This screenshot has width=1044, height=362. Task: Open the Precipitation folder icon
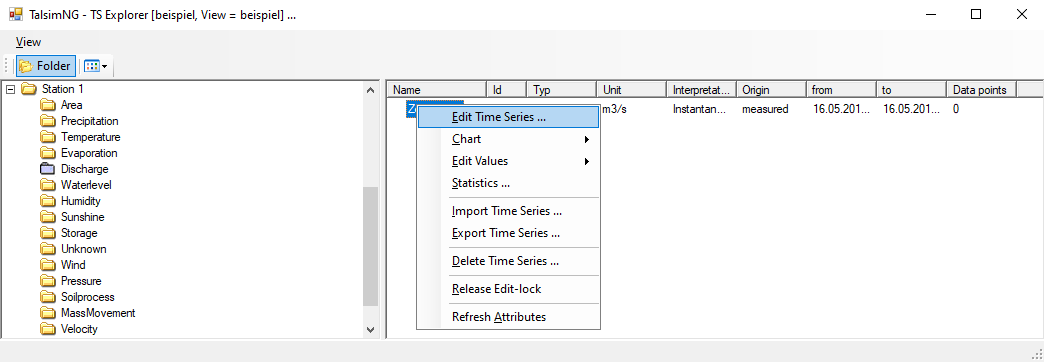click(47, 121)
